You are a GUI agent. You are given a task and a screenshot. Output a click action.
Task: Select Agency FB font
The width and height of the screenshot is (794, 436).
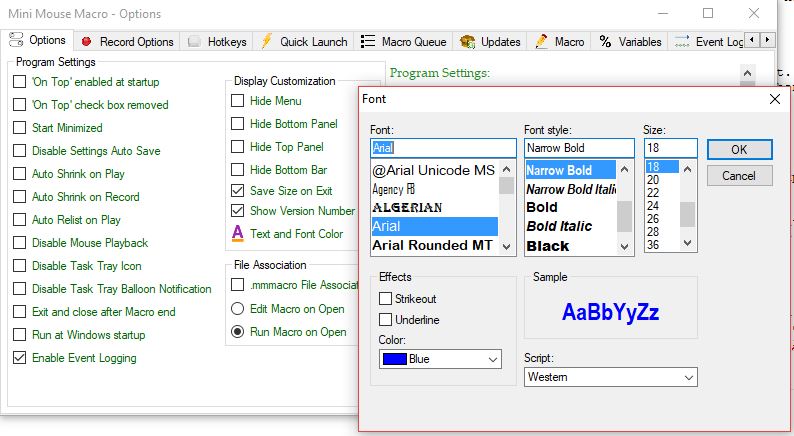[x=393, y=189]
